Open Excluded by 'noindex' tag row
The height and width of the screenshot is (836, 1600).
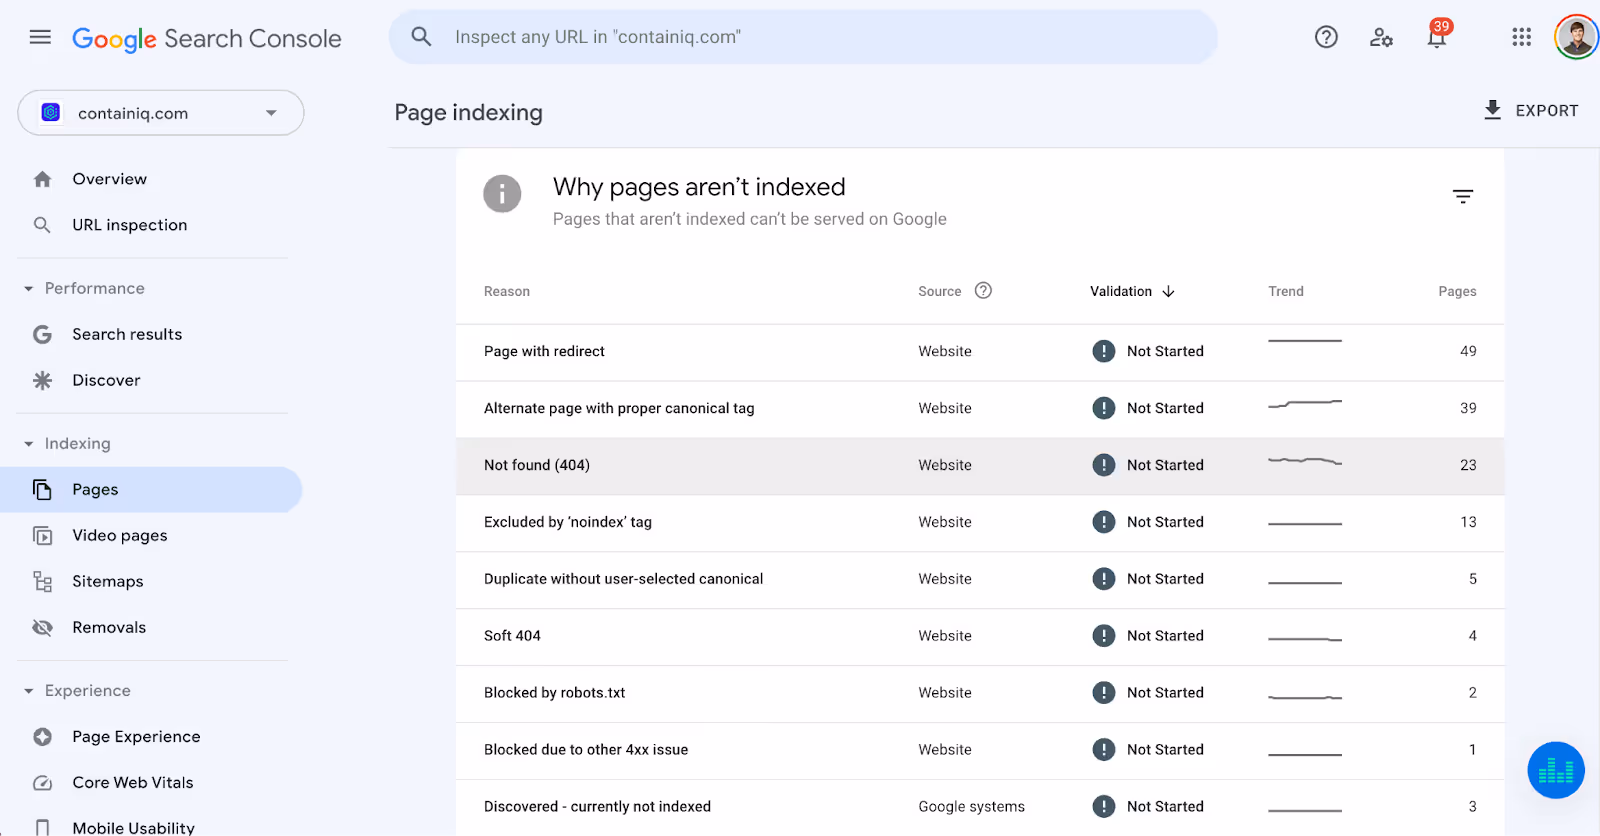(x=980, y=523)
